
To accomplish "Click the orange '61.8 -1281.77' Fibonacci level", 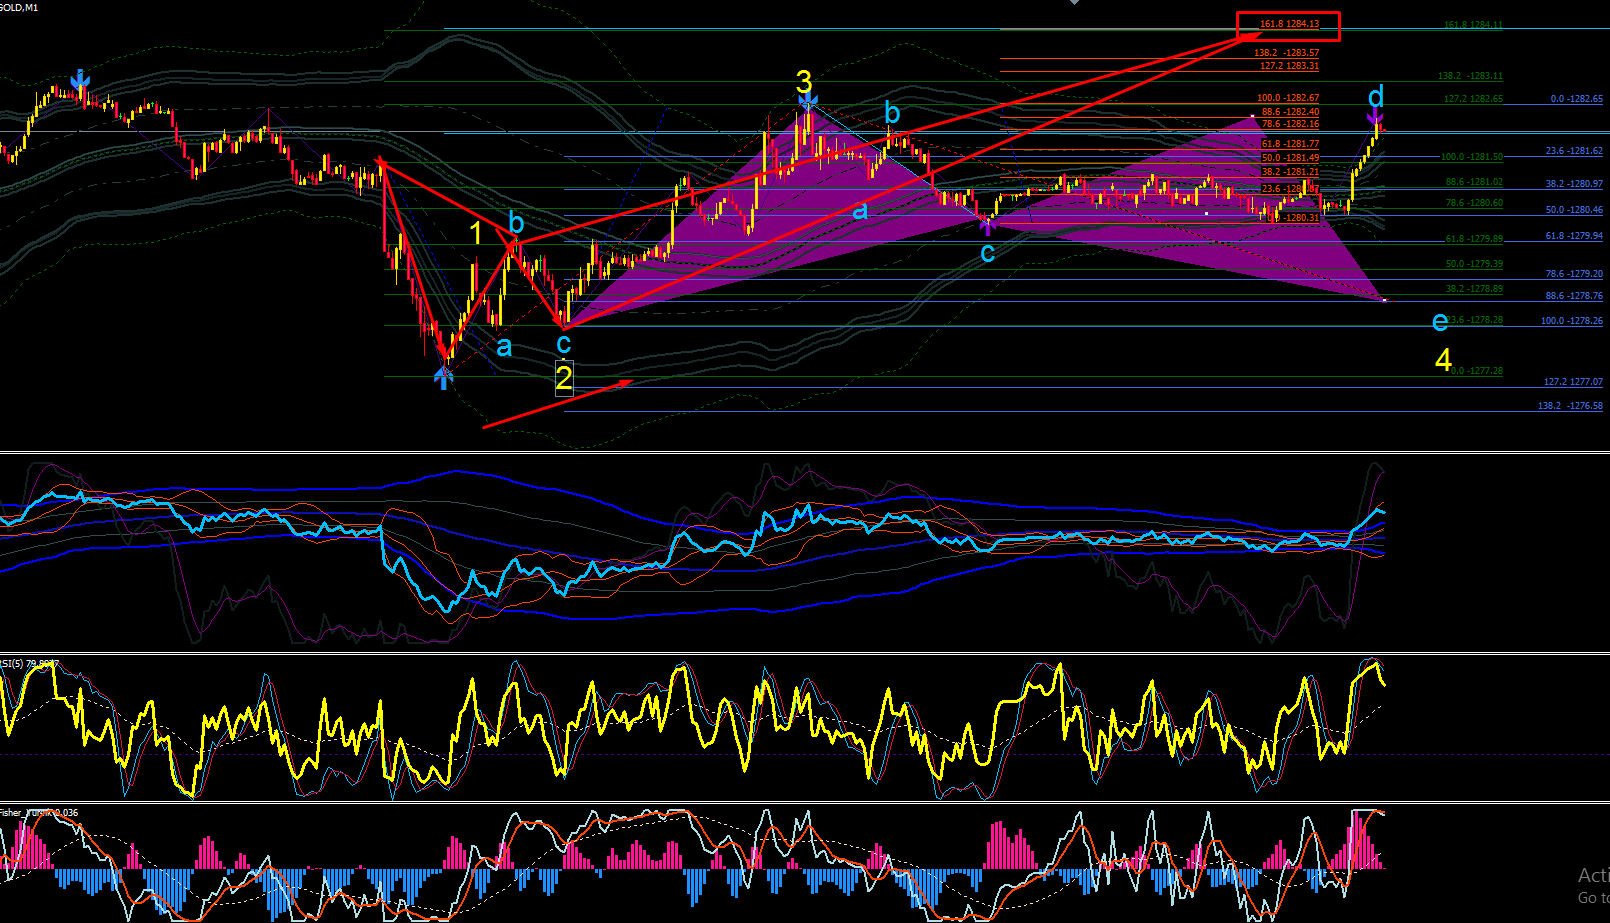I will tap(1290, 144).
